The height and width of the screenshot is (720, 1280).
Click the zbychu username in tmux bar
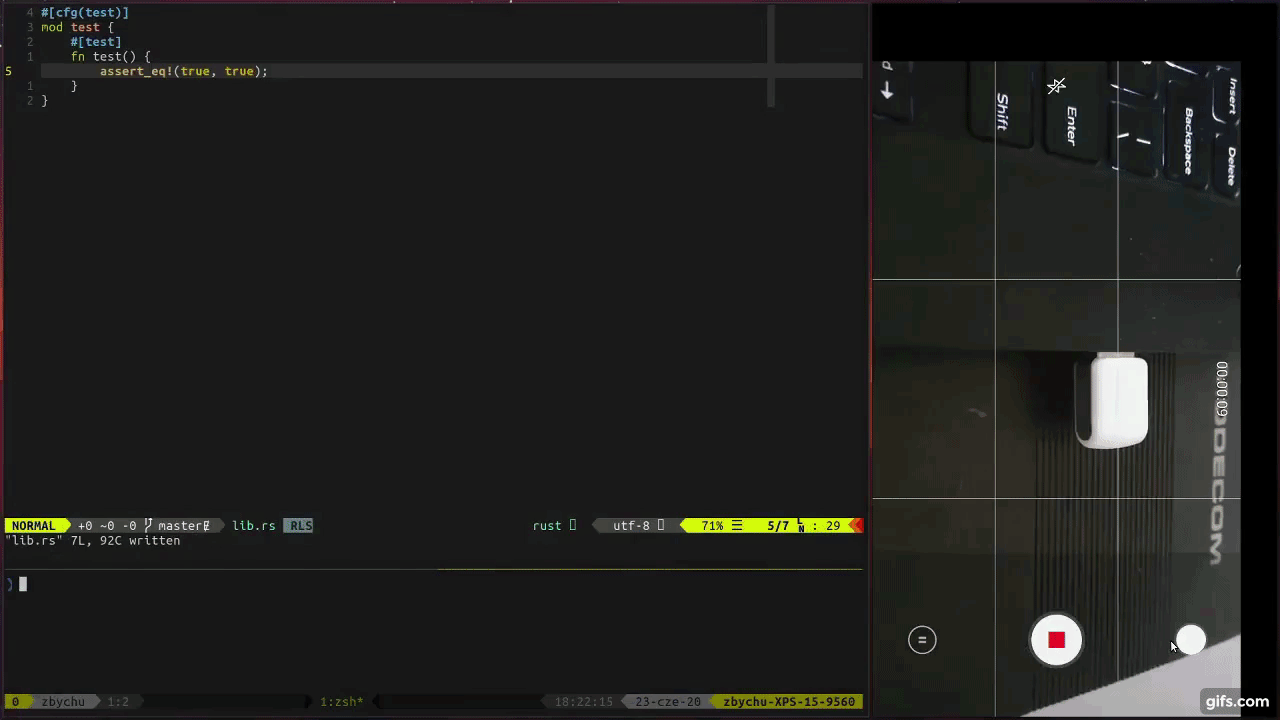point(63,701)
